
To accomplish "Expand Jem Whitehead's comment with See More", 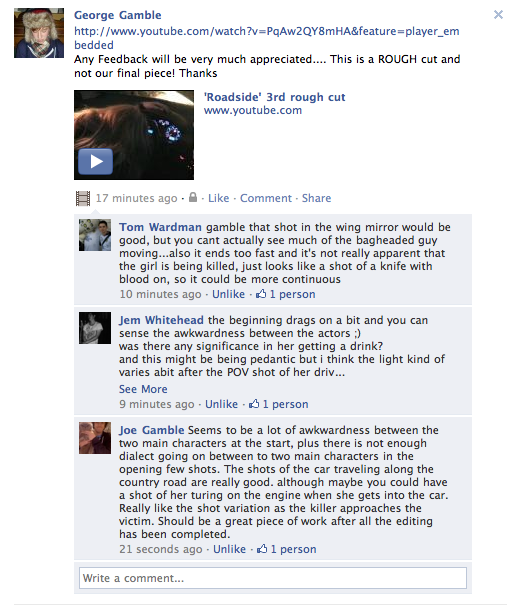I will point(143,389).
